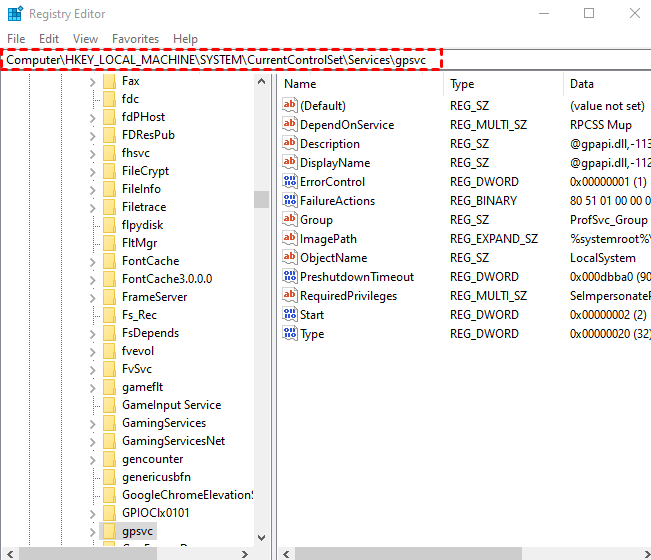Click the tree scroll-down arrow
Image resolution: width=651 pixels, height=560 pixels.
coord(262,538)
